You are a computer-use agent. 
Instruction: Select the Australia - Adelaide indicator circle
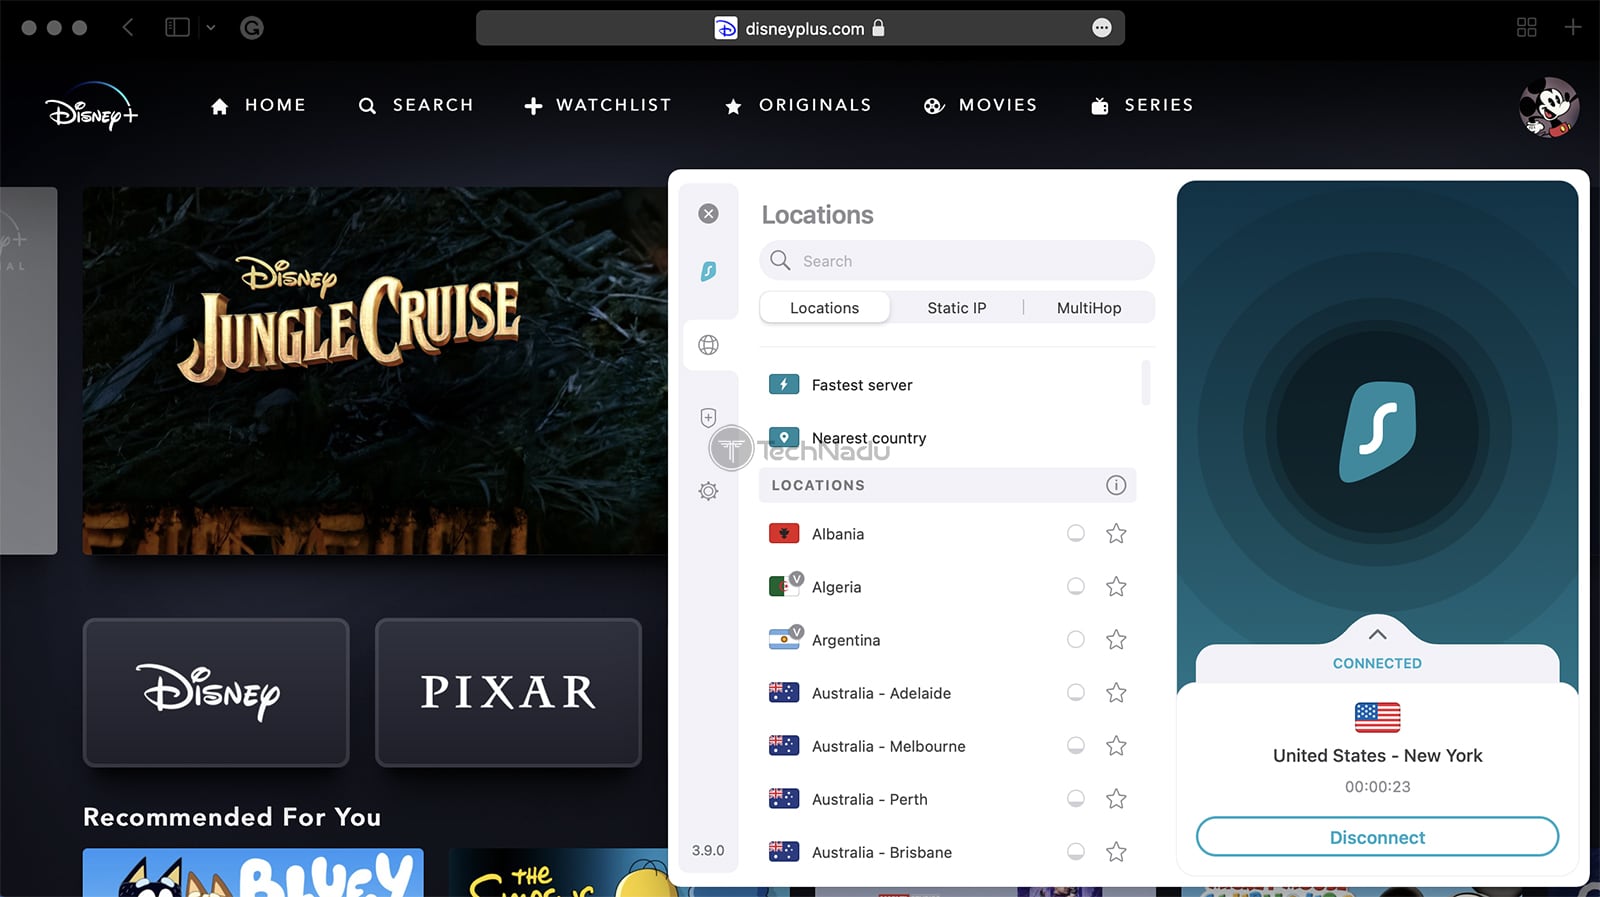coord(1076,693)
